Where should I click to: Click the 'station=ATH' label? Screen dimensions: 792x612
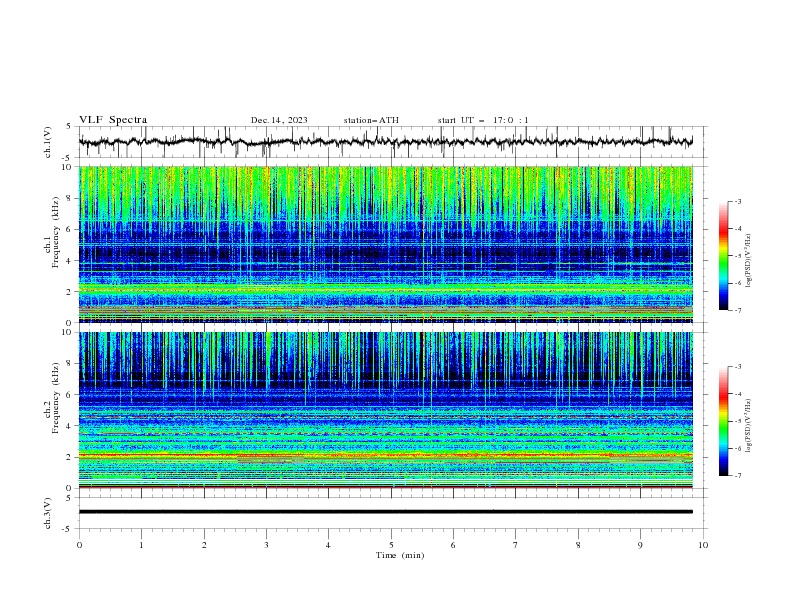pyautogui.click(x=371, y=120)
